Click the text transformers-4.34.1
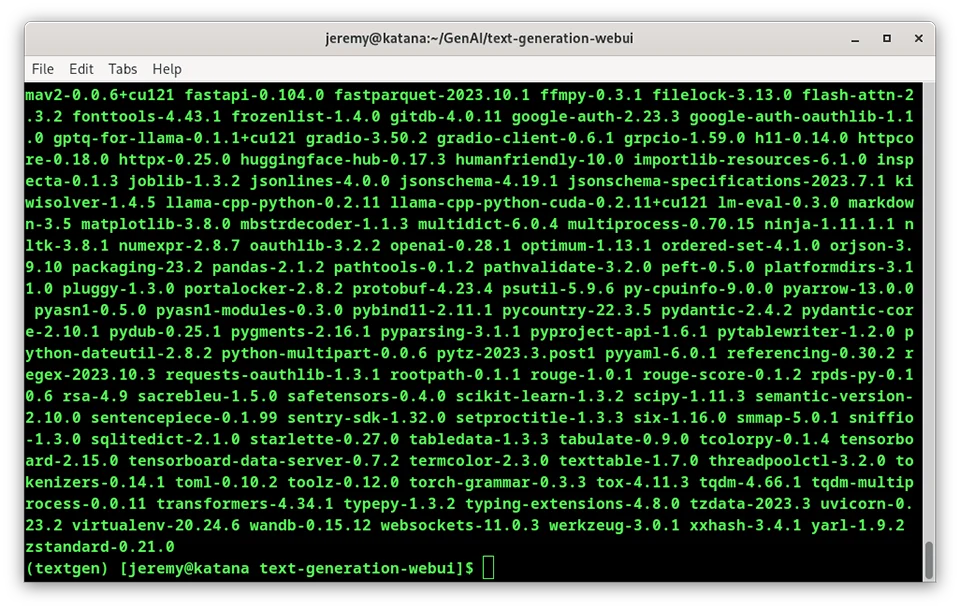This screenshot has width=960, height=609. 245,504
